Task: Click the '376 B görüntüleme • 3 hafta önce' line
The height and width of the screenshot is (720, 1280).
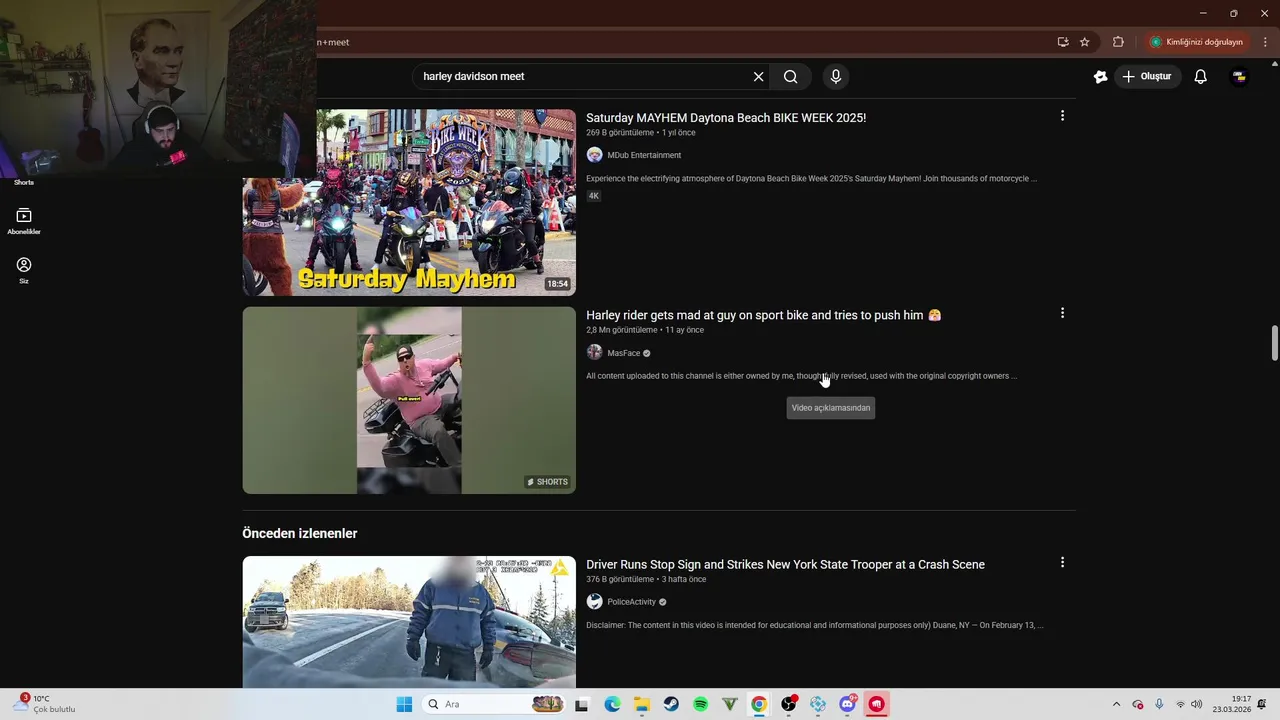Action: (x=646, y=579)
